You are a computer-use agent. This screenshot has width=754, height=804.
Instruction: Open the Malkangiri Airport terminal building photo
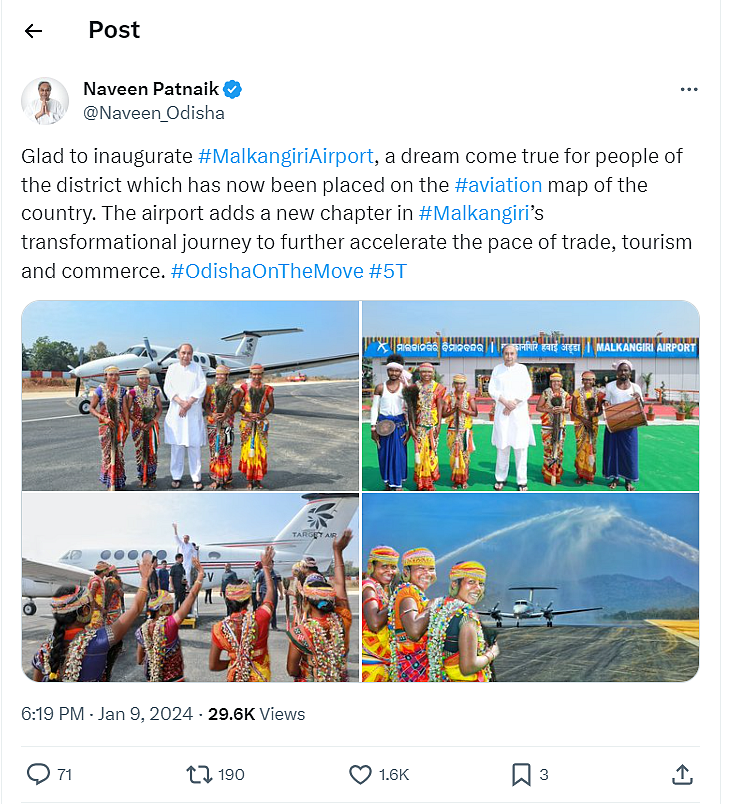531,395
